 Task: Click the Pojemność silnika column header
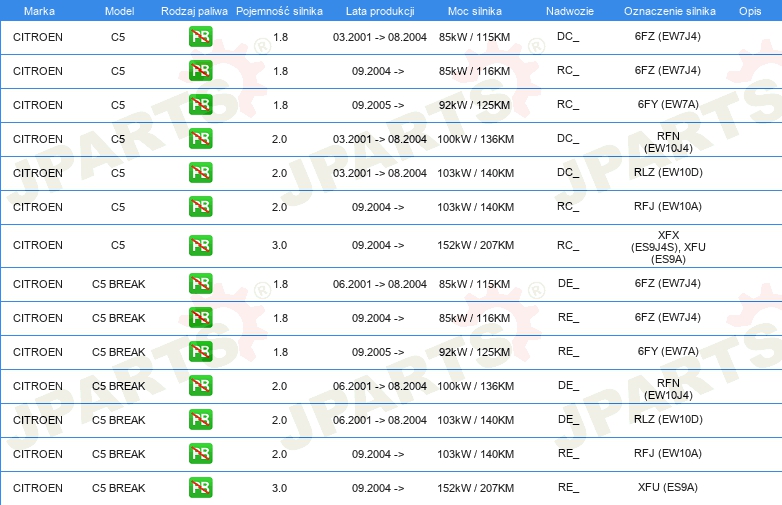[x=279, y=11]
